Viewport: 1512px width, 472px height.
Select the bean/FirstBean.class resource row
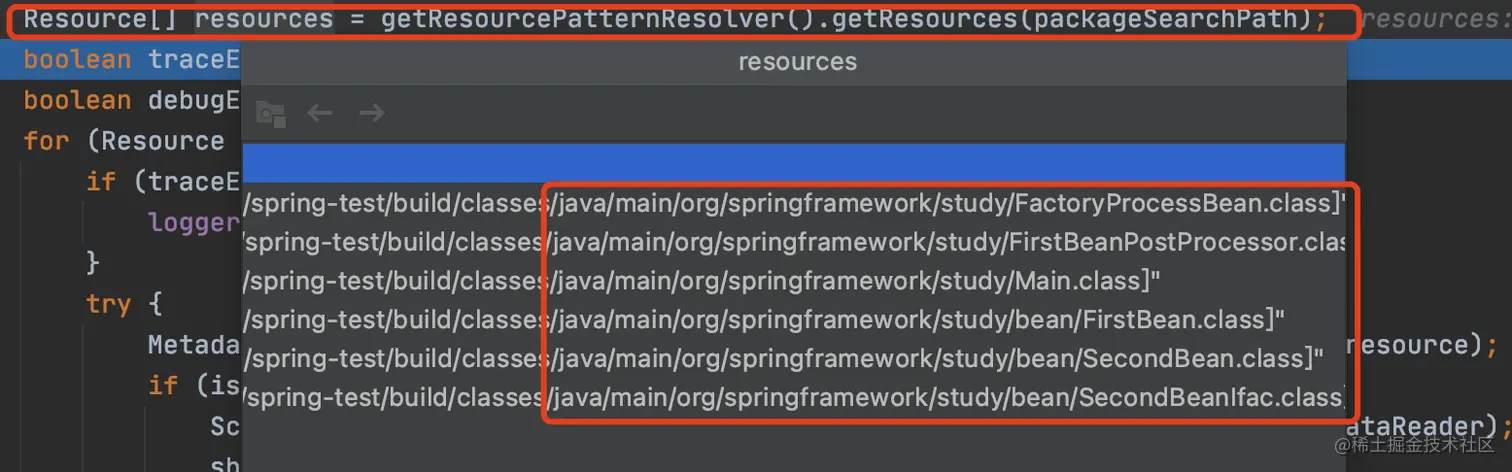pyautogui.click(x=794, y=320)
